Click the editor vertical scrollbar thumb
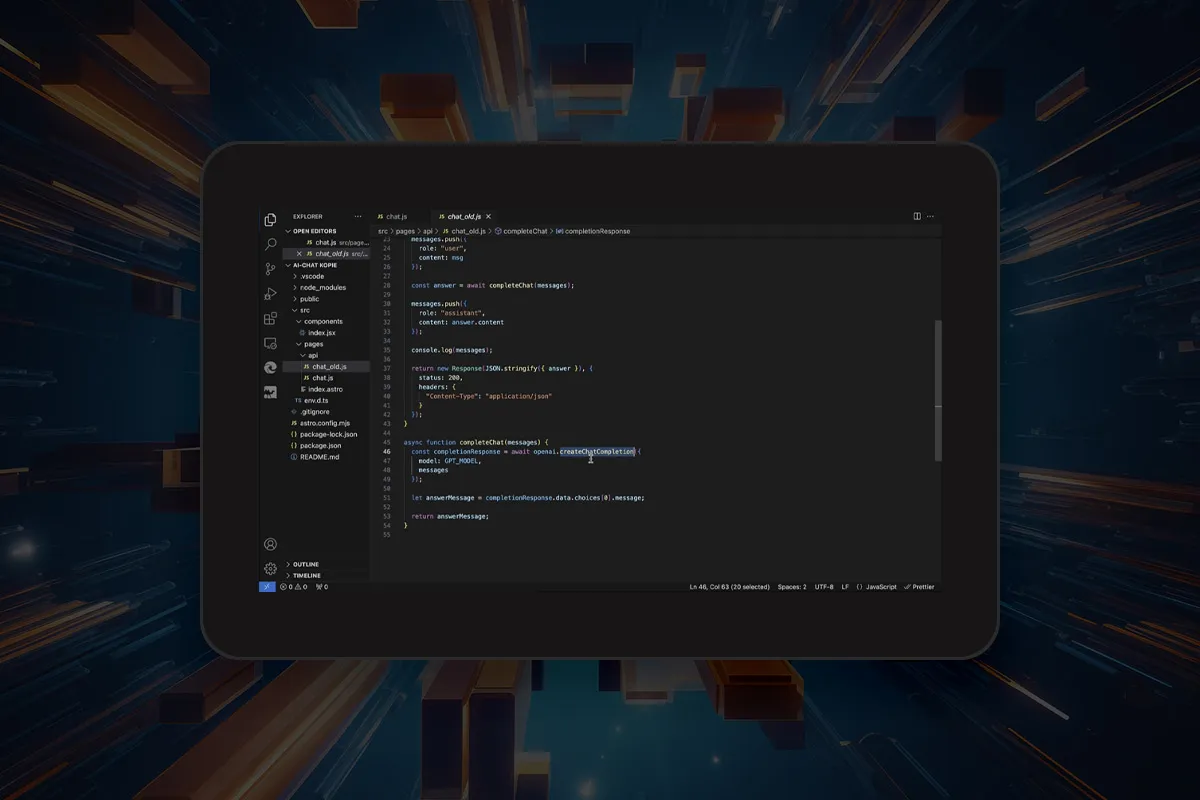 pos(938,390)
